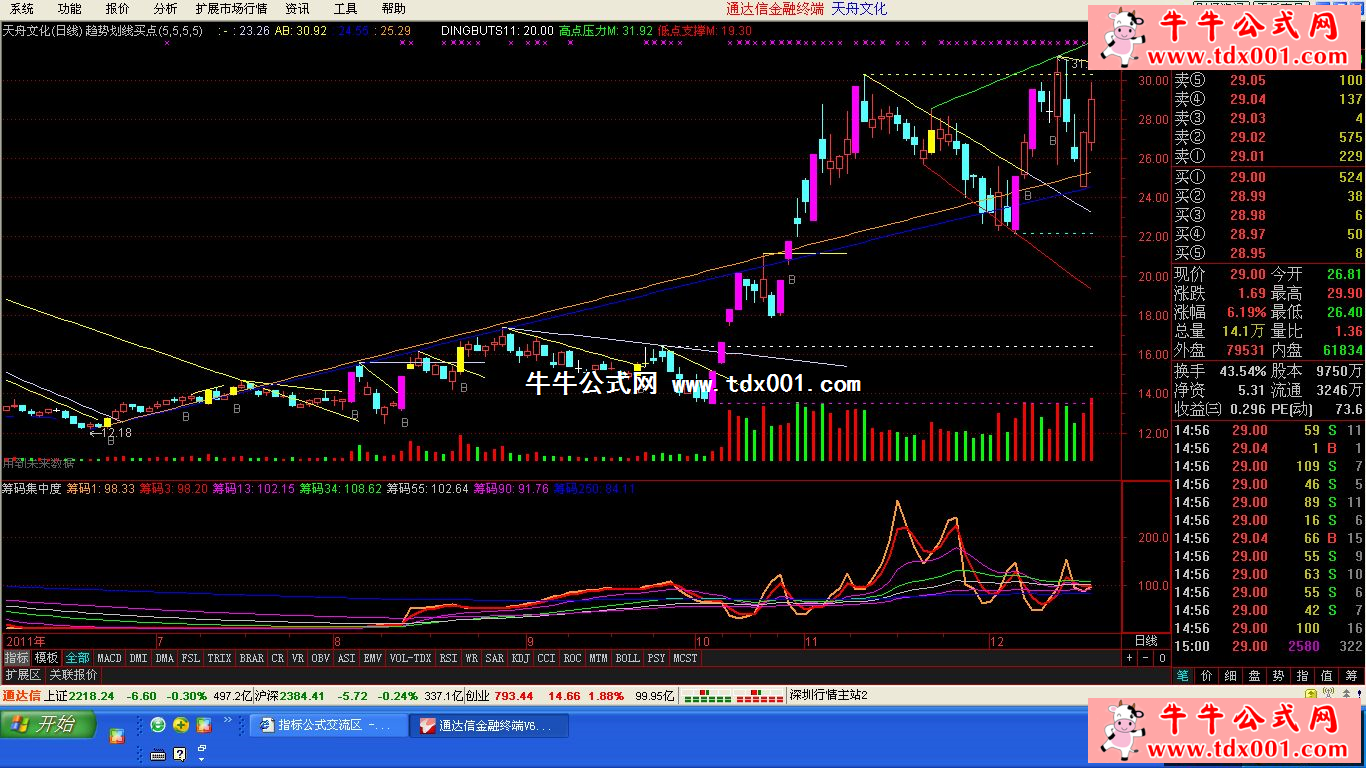Screen dimensions: 1366x768
Task: Switch to the MACD indicator tab
Action: pos(109,658)
